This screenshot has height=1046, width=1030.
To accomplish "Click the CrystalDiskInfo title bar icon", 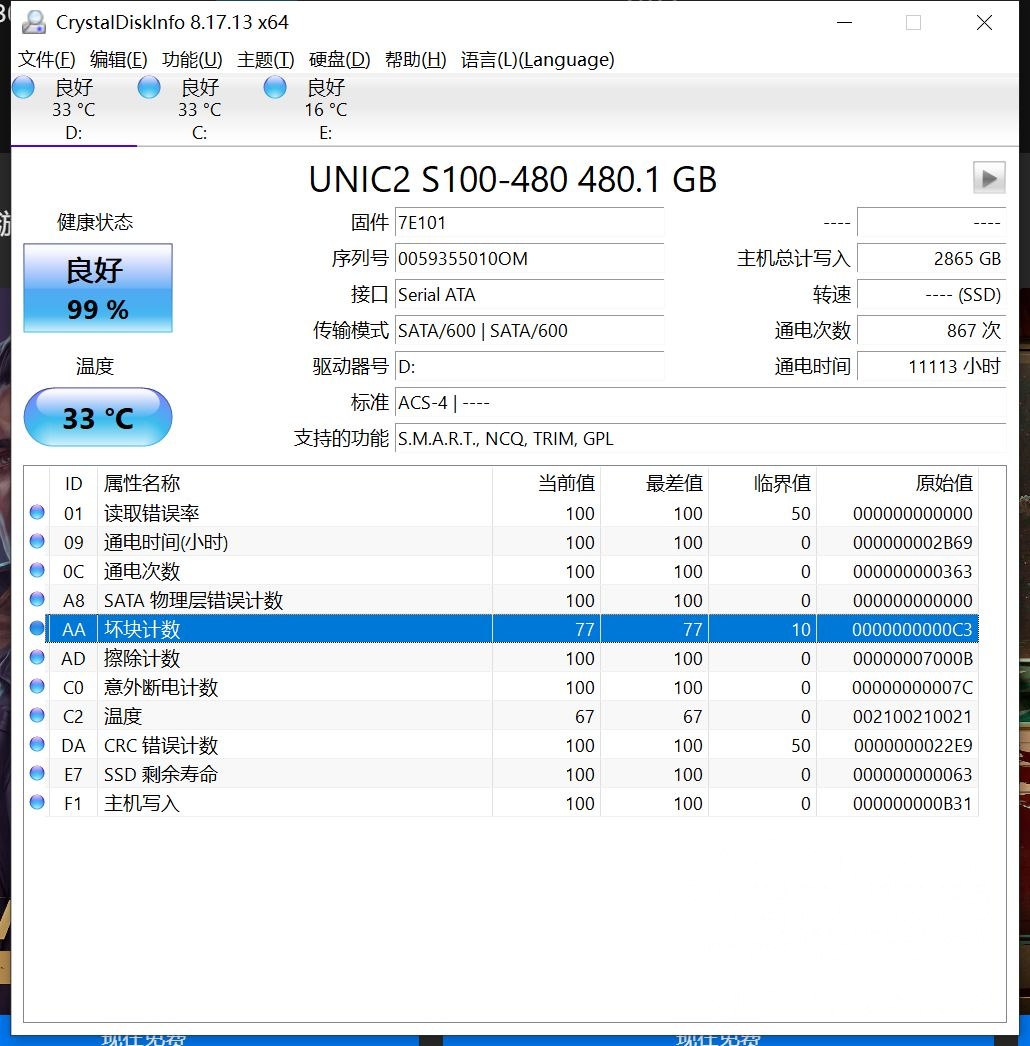I will pyautogui.click(x=33, y=22).
